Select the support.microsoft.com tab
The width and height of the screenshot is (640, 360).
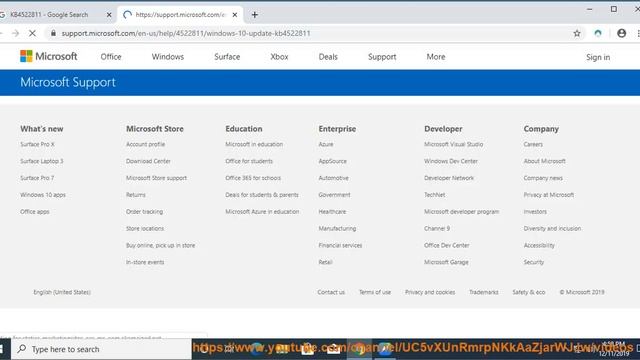pyautogui.click(x=180, y=15)
